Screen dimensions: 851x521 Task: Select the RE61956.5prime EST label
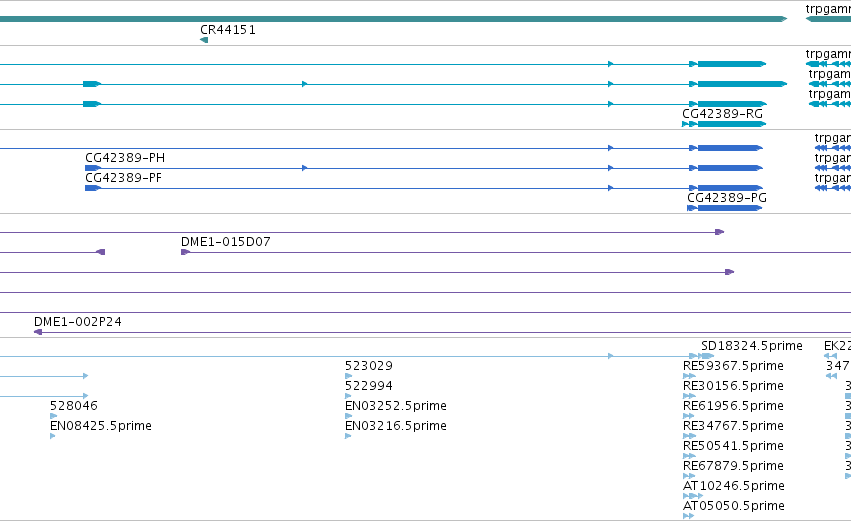733,406
